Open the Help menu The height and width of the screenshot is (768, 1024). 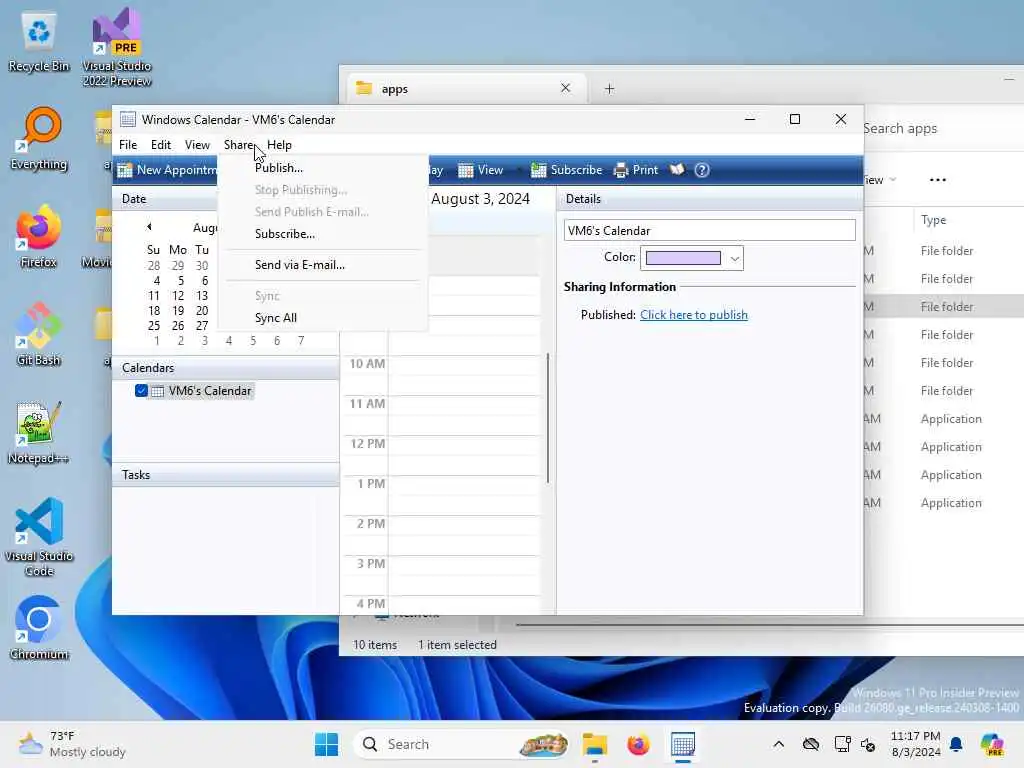coord(279,145)
